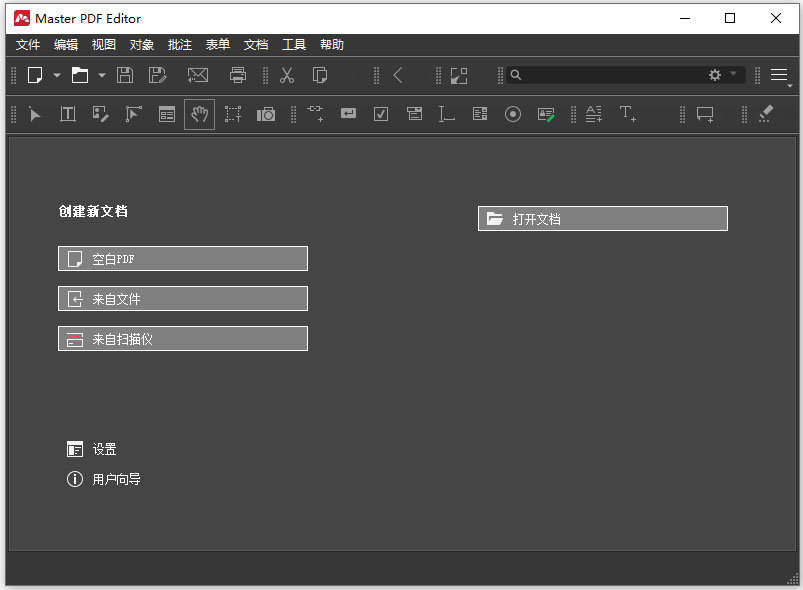Open the 批注 menu
803x590 pixels.
pyautogui.click(x=179, y=44)
